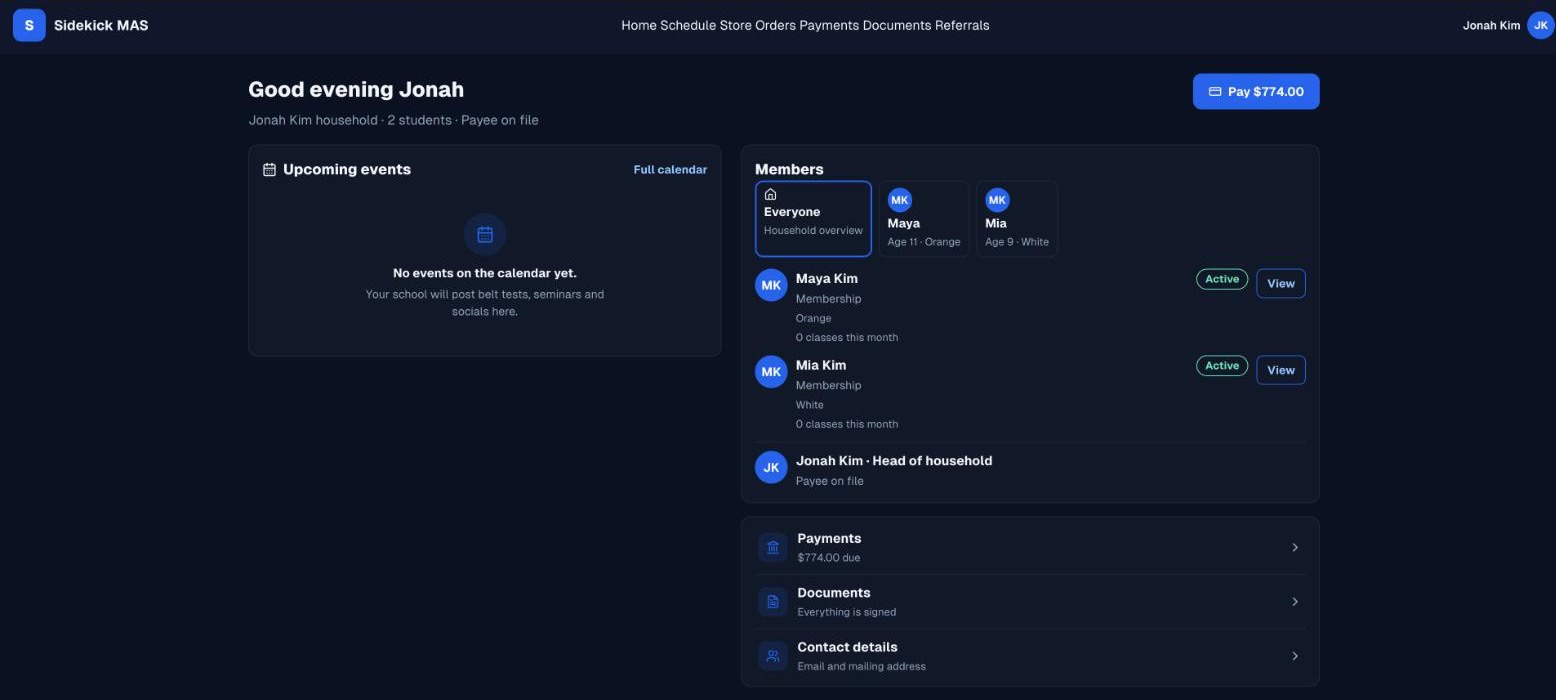Viewport: 1556px width, 700px height.
Task: Open Schedule in top navigation
Action: click(688, 26)
